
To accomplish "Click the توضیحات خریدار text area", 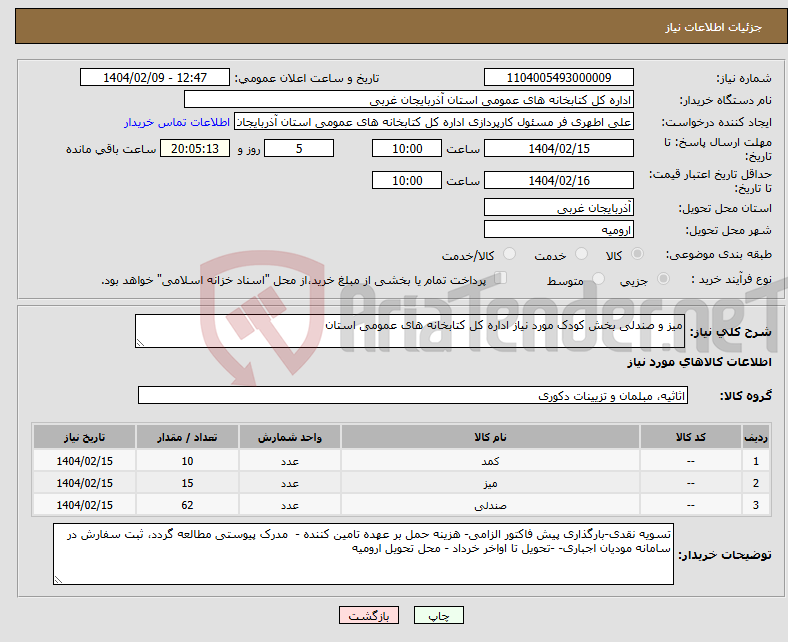I will [363, 554].
